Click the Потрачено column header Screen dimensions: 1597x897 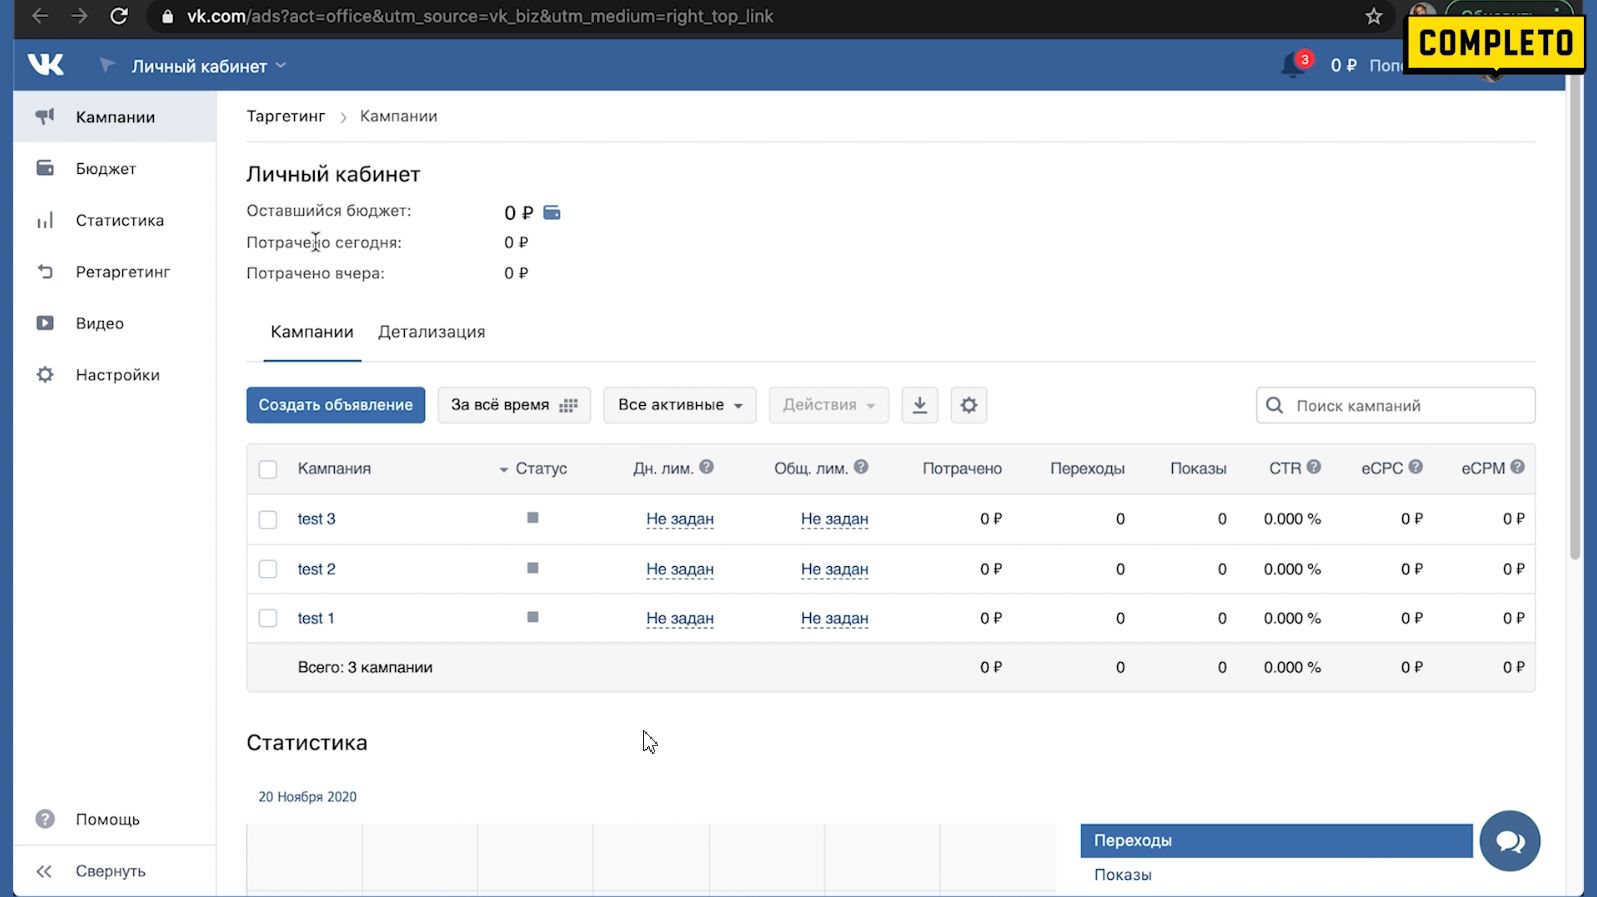[x=962, y=468]
